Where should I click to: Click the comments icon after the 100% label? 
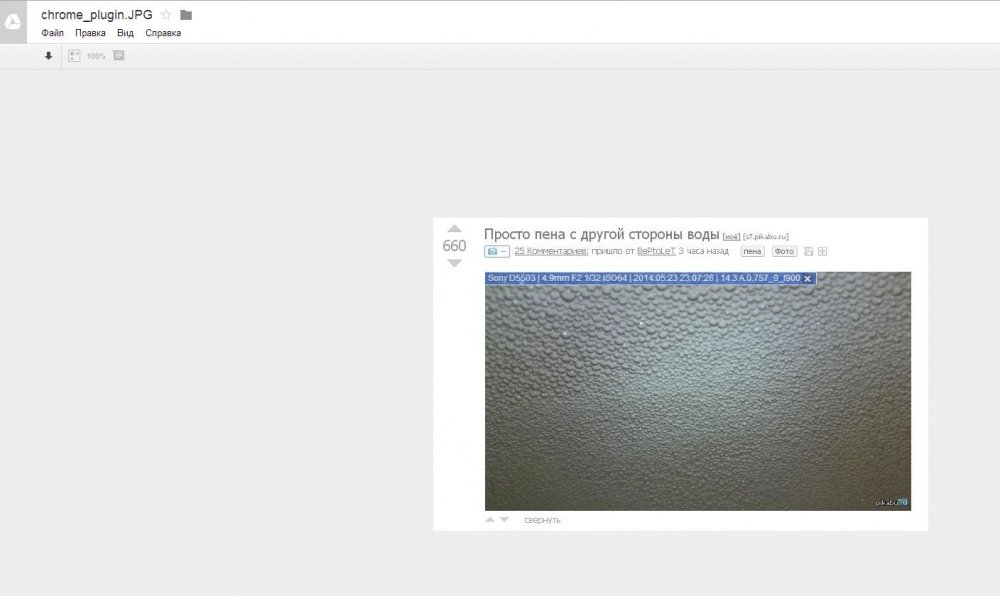tap(119, 55)
